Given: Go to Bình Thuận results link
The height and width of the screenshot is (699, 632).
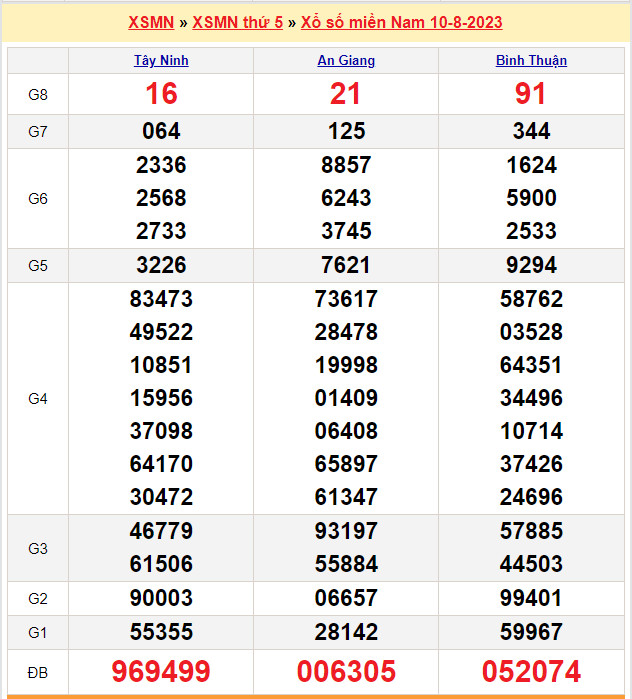Looking at the screenshot, I should (x=531, y=60).
